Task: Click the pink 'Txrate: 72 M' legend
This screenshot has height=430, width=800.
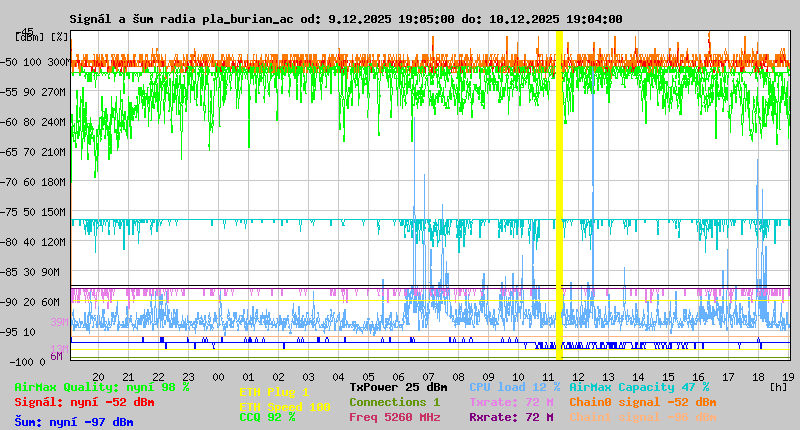Action: tap(511, 402)
